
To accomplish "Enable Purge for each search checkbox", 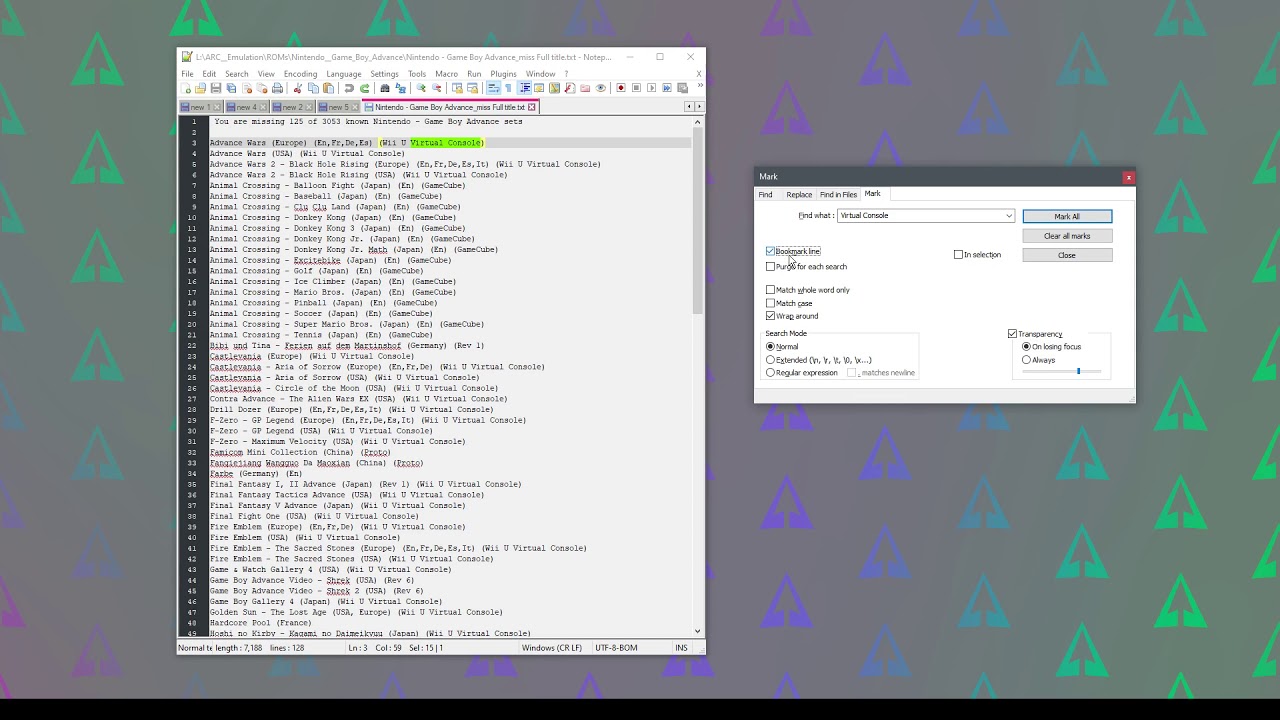I will coord(770,267).
